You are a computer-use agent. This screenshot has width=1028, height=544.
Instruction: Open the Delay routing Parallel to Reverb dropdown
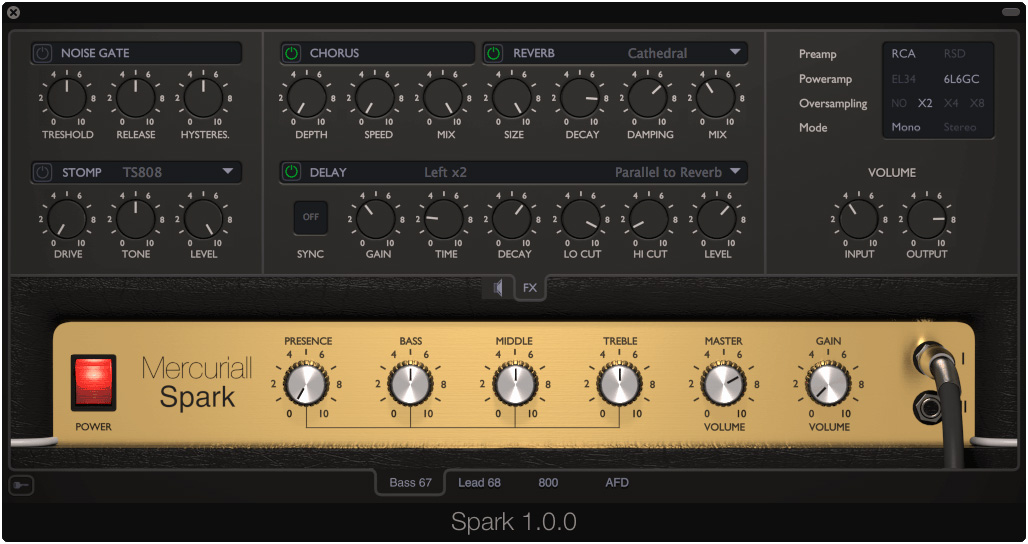click(x=677, y=172)
